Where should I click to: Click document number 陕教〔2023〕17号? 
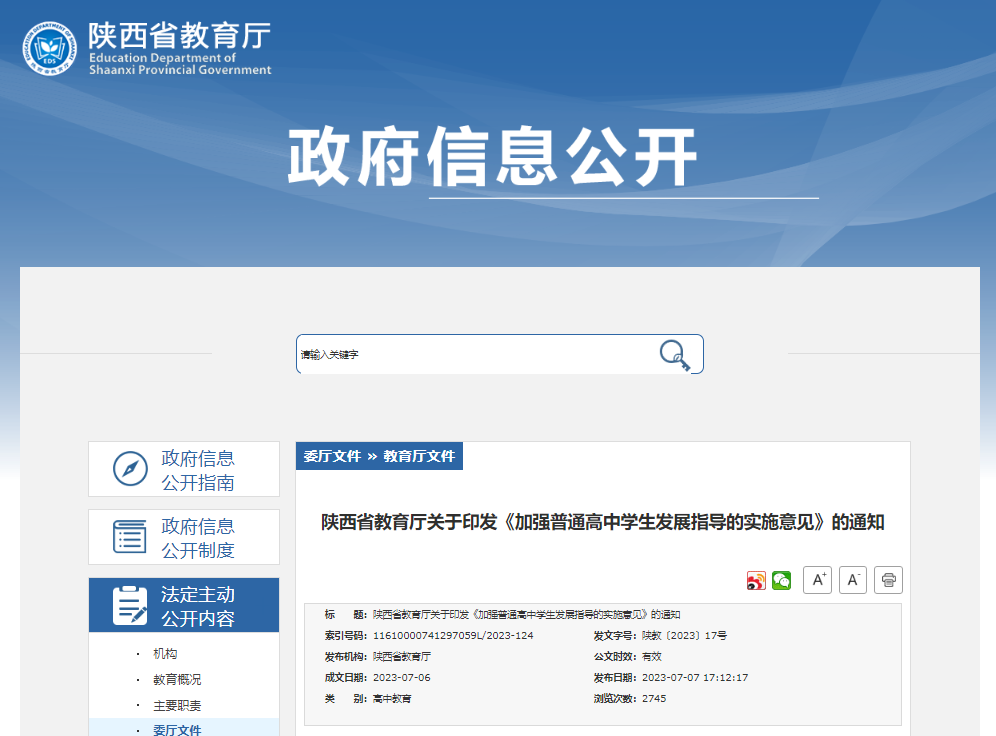684,636
